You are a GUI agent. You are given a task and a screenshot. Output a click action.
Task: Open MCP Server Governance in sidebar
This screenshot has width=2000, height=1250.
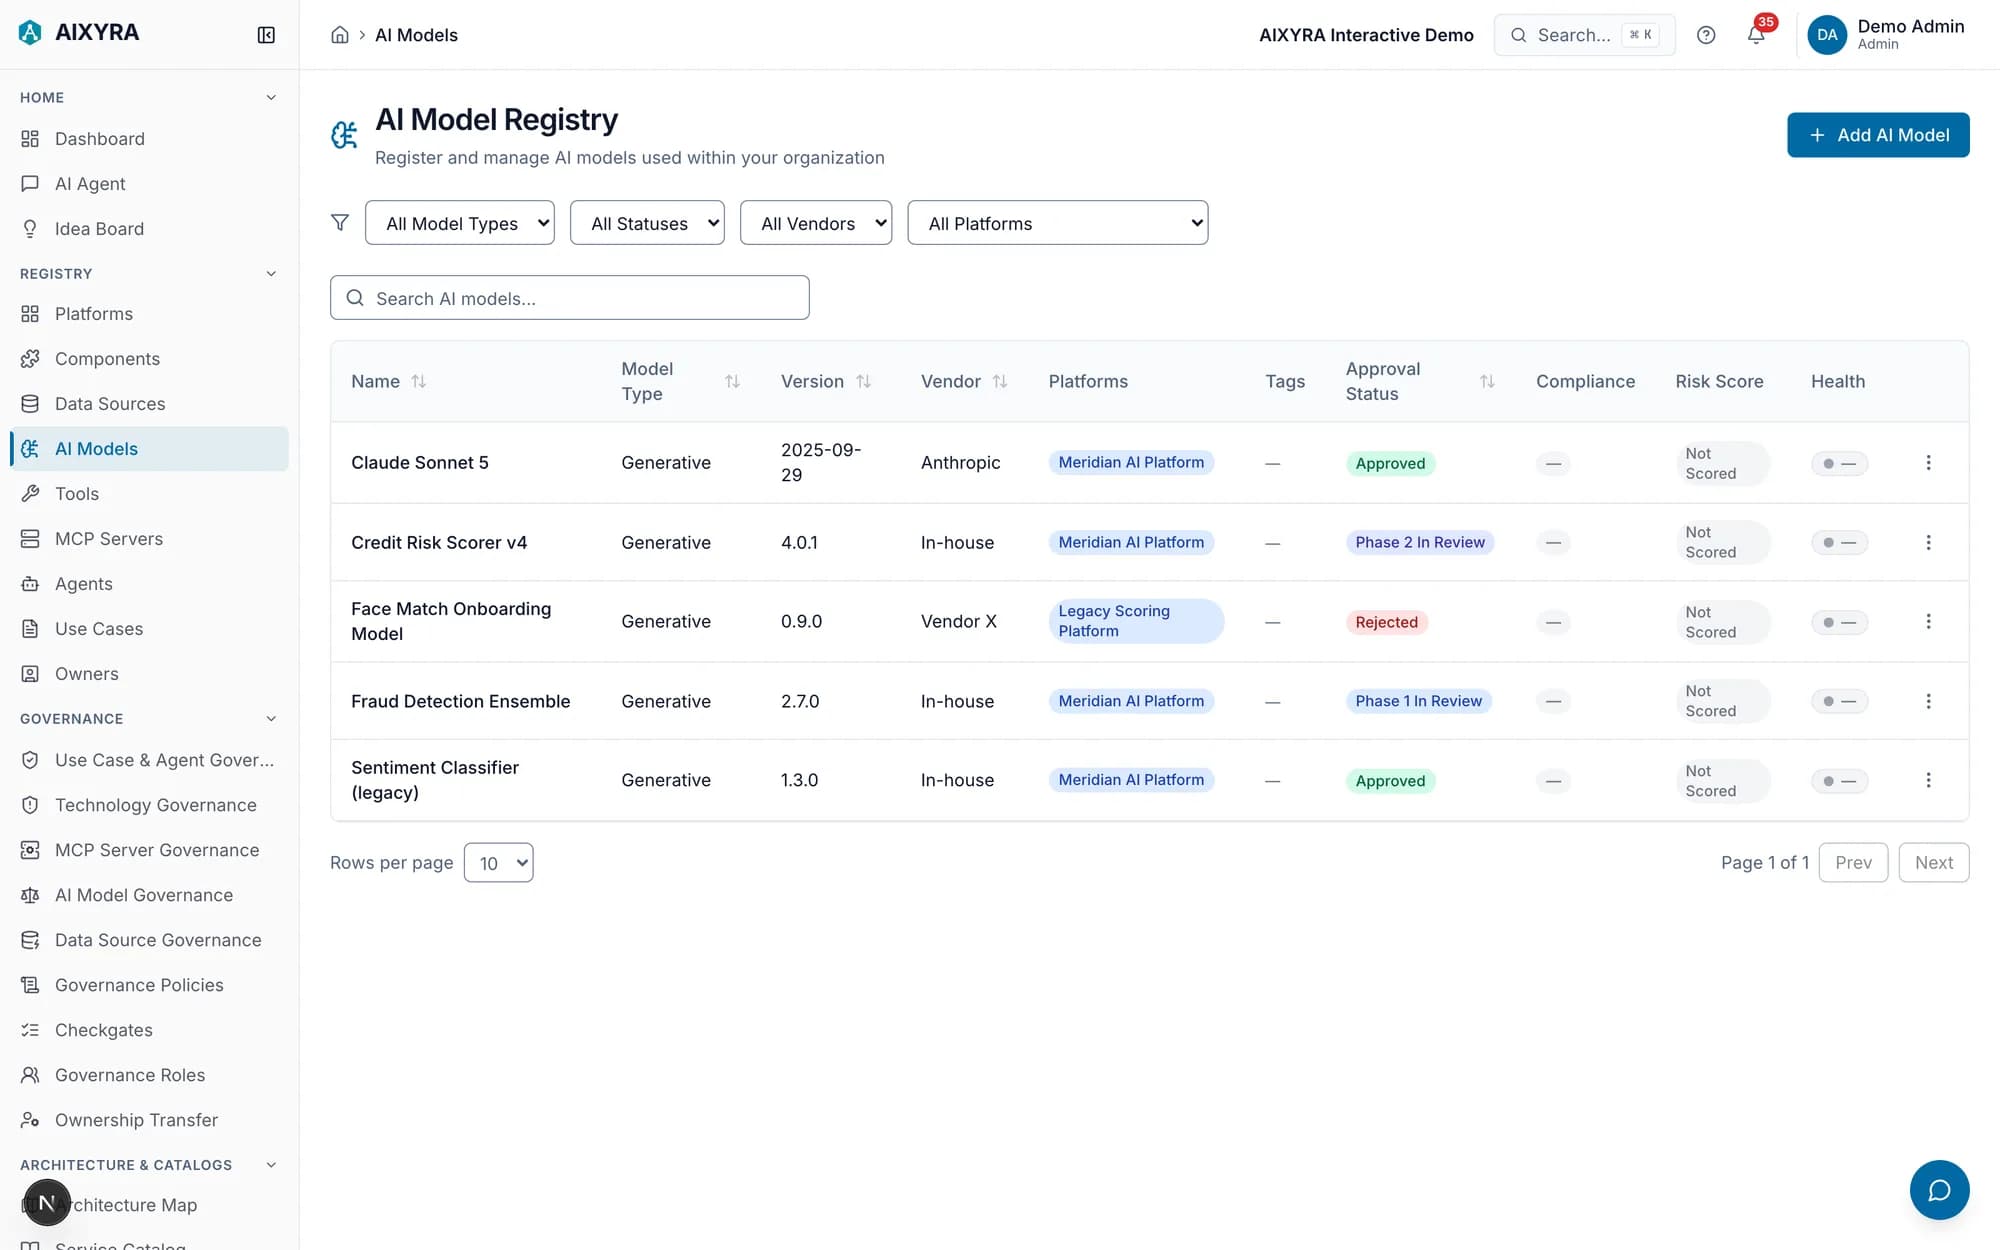(149, 850)
